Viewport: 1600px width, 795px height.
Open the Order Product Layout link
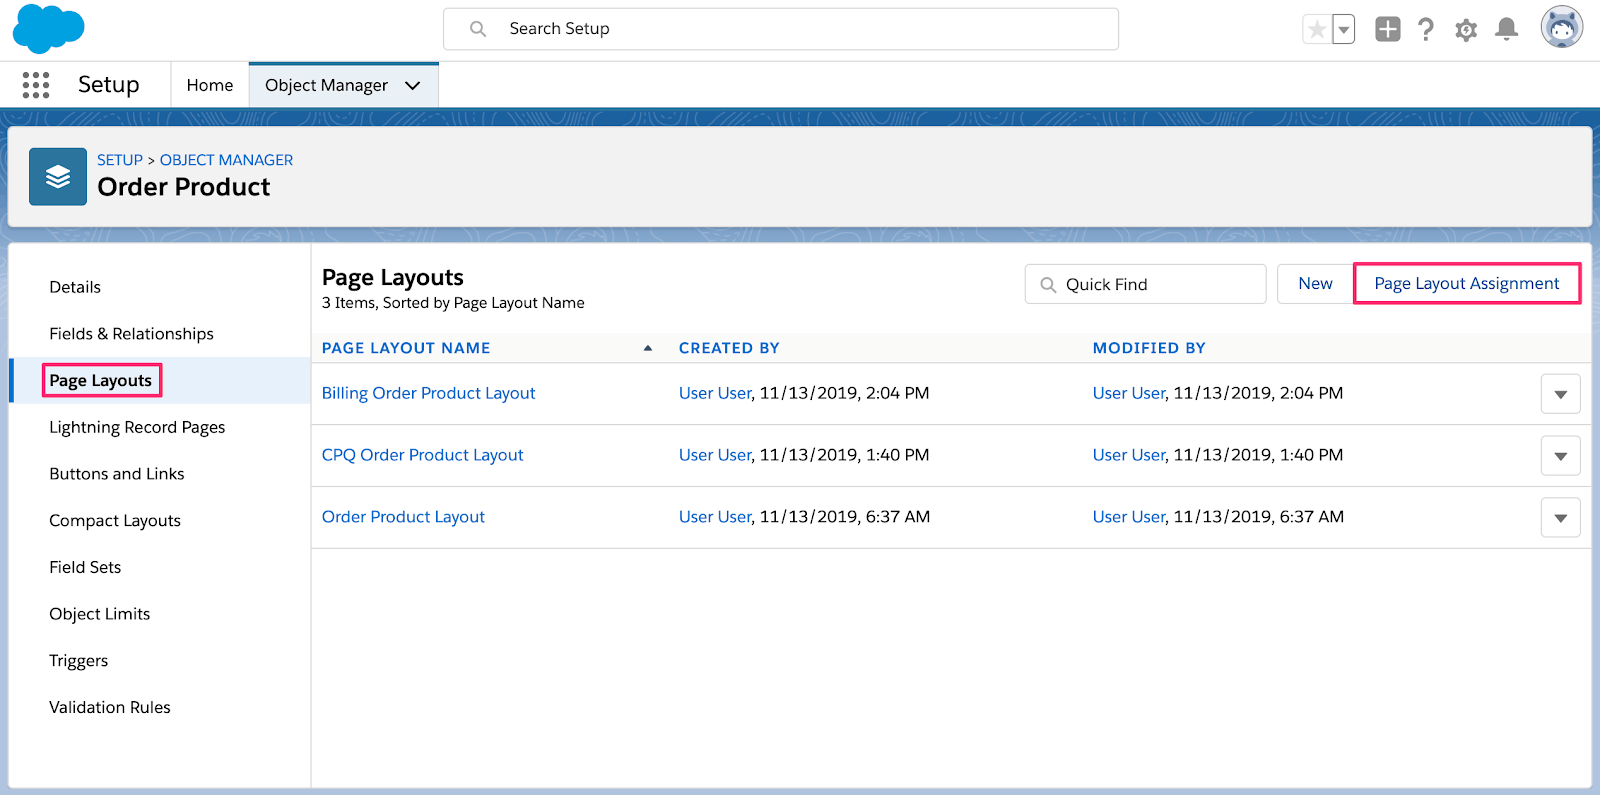[403, 517]
